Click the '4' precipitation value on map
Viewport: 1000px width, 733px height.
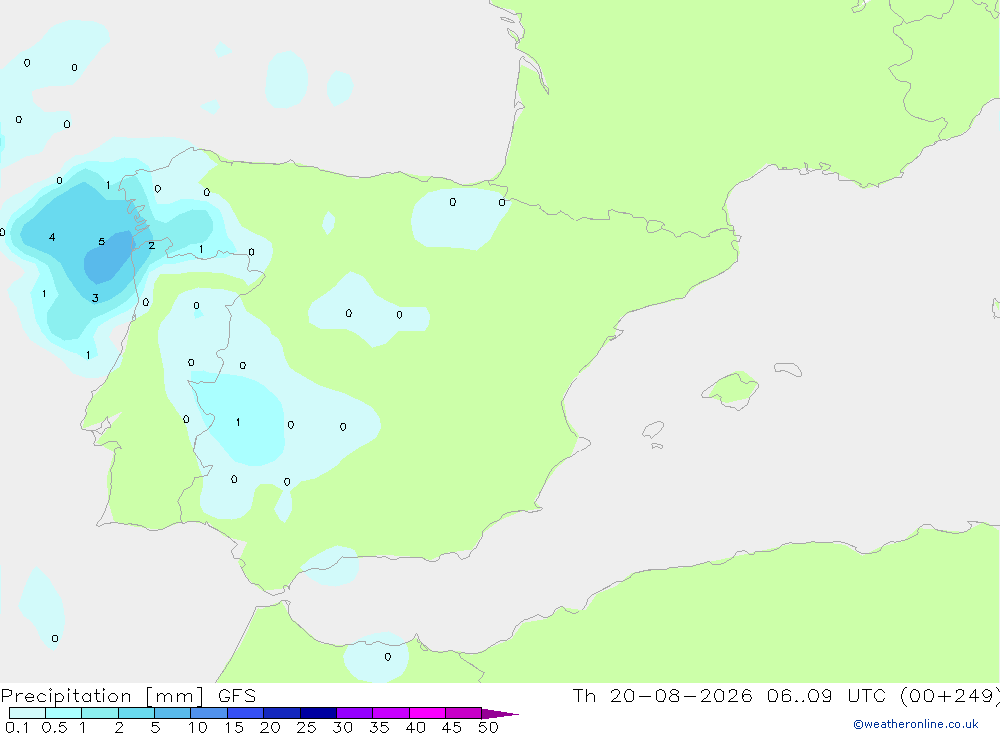[x=52, y=237]
